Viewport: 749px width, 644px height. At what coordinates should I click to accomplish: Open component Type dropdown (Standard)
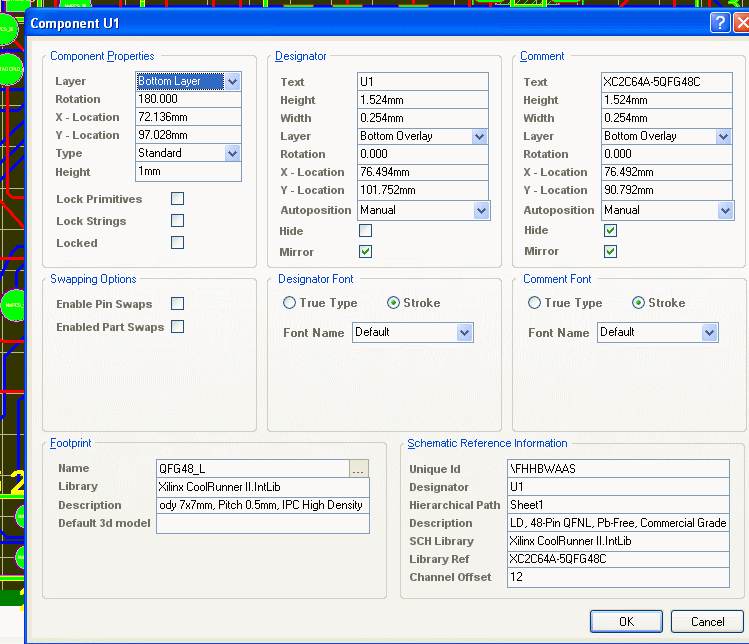click(233, 153)
